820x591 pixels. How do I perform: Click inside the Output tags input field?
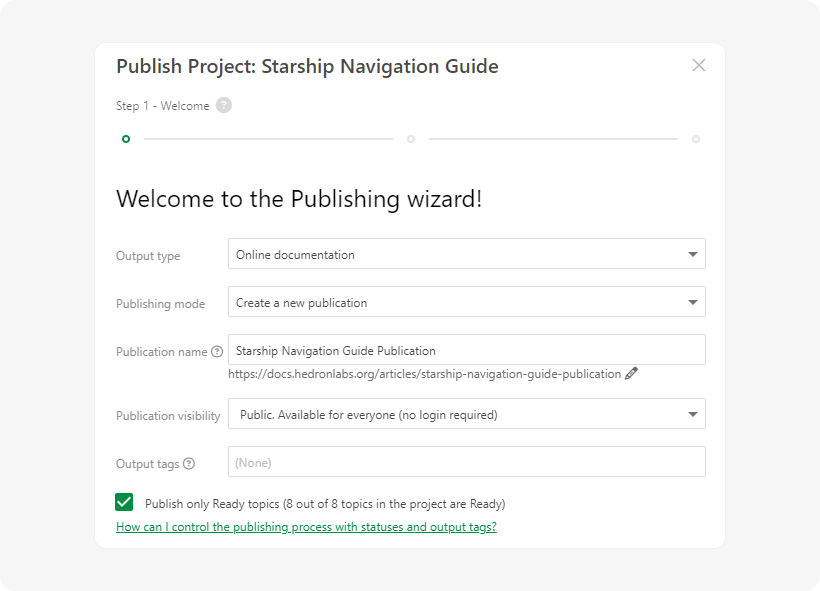pyautogui.click(x=466, y=461)
